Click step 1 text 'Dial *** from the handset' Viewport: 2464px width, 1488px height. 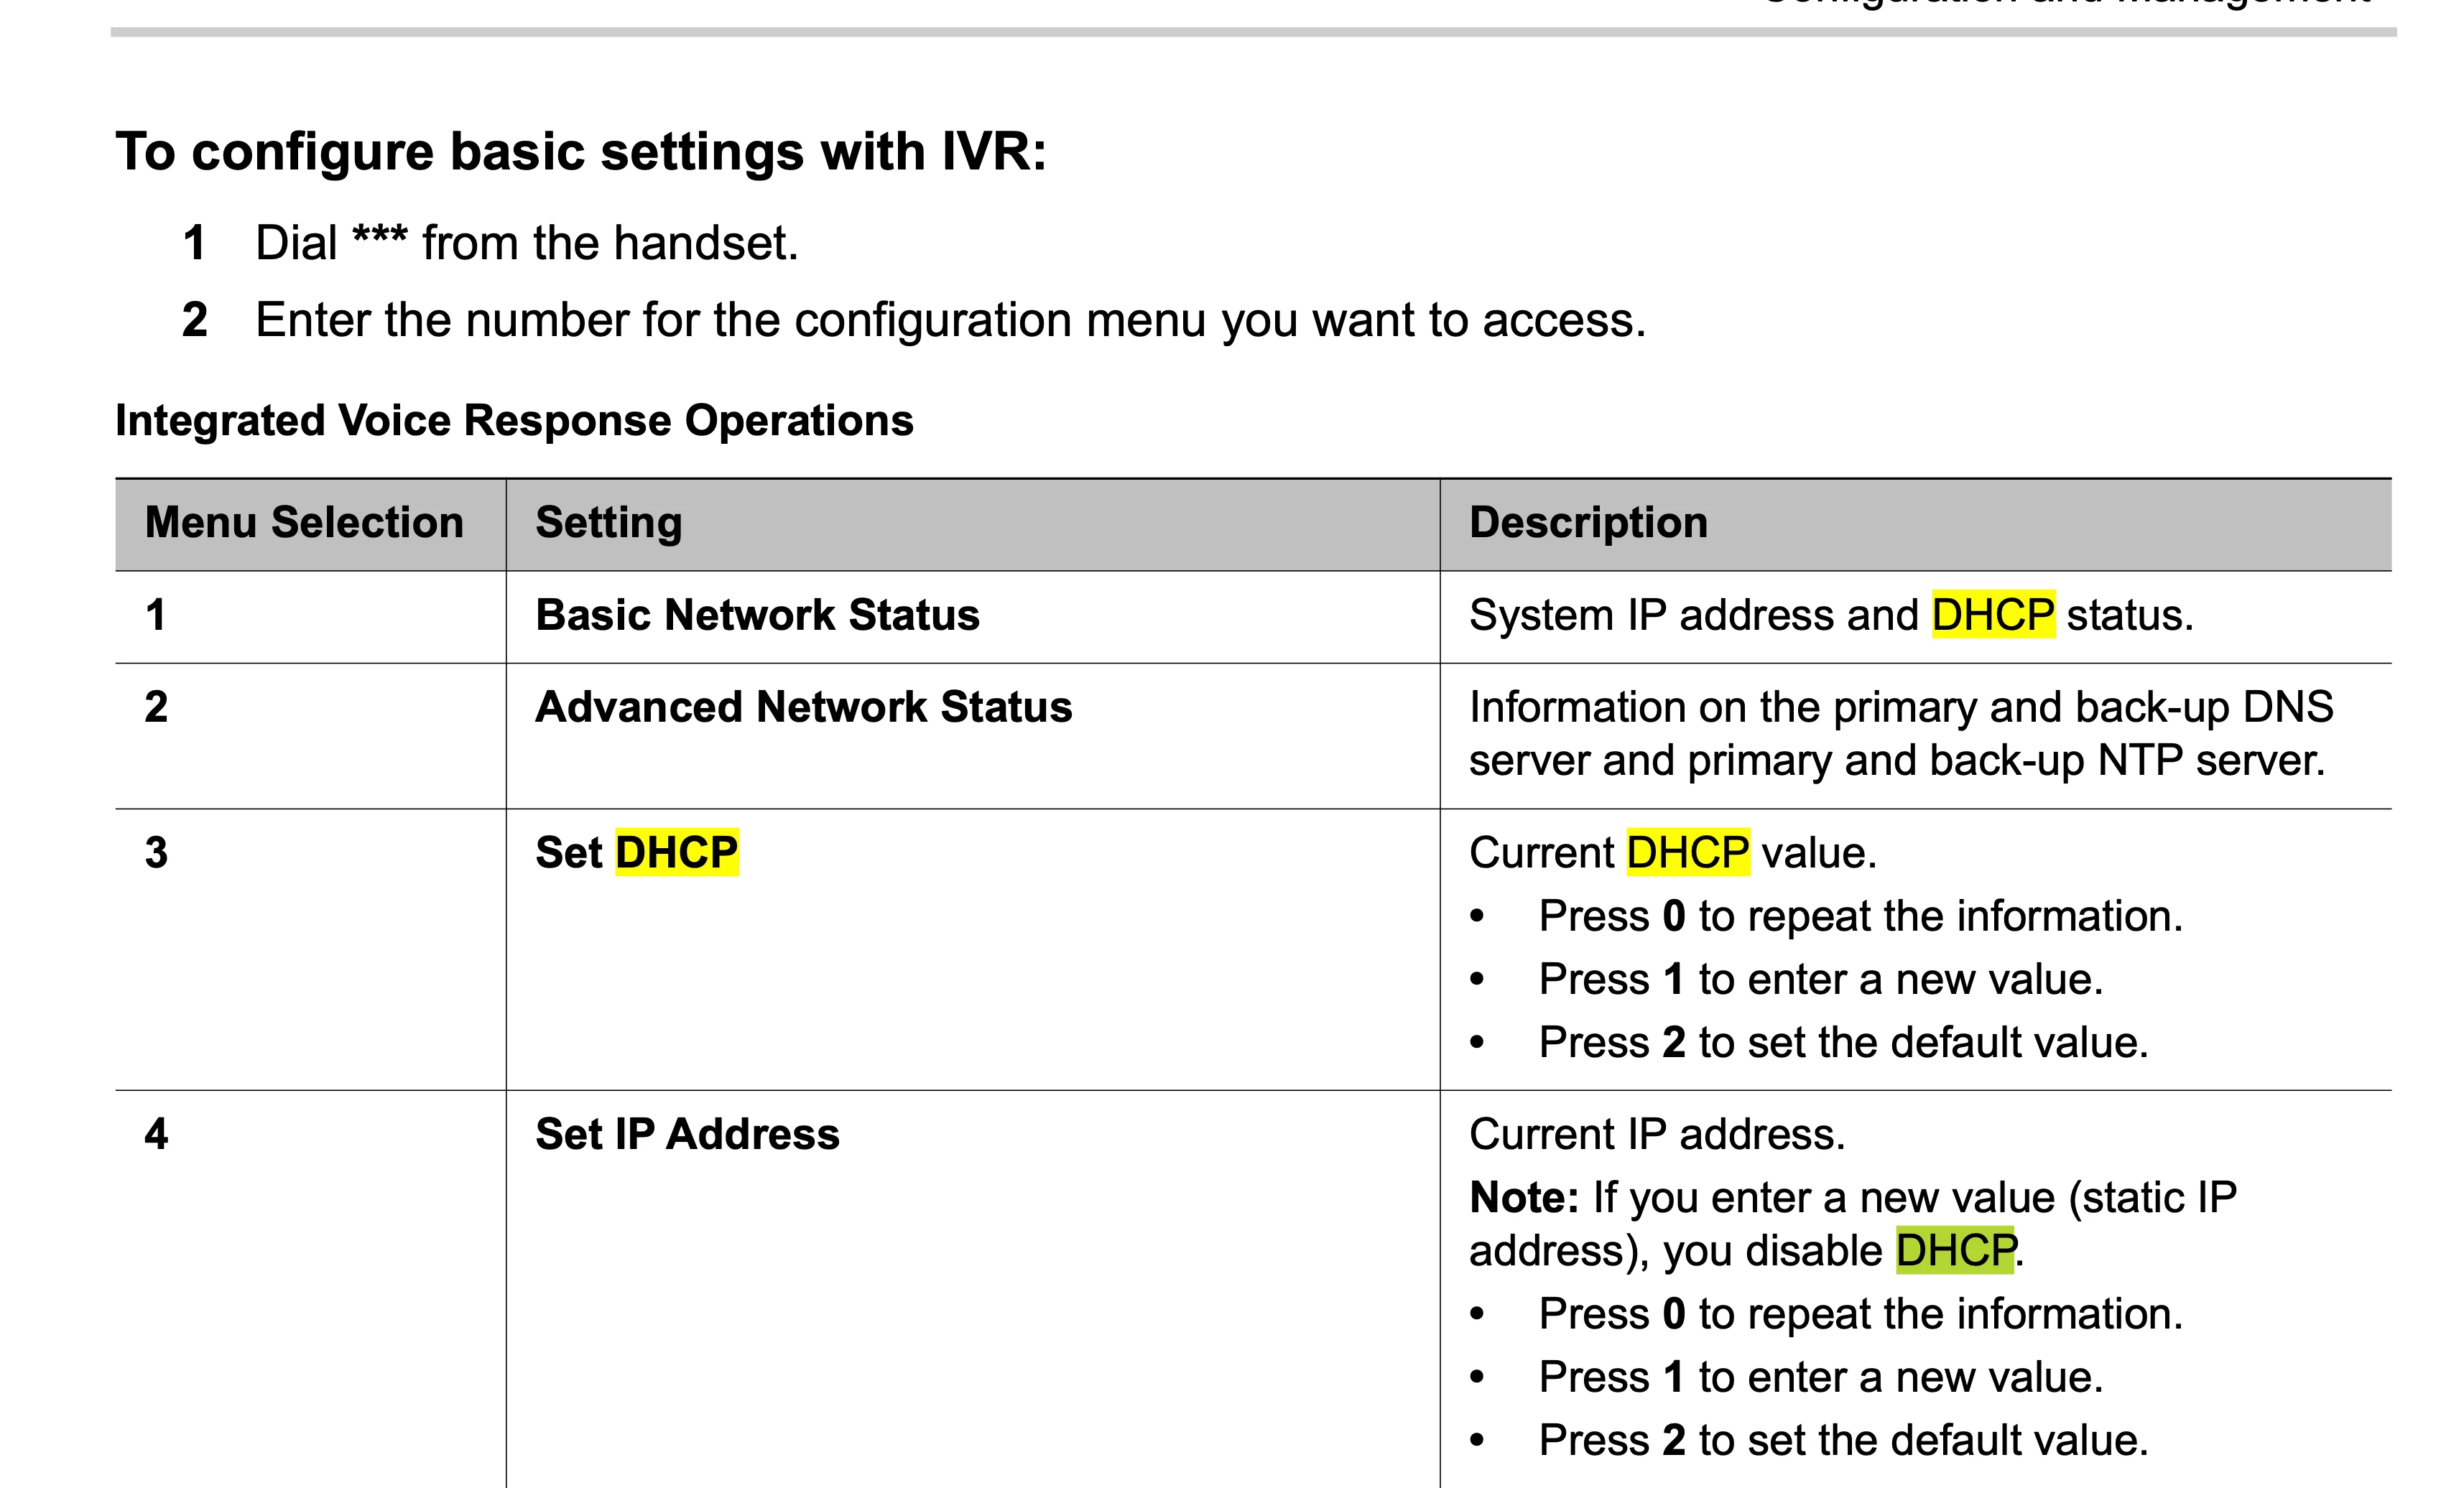[526, 243]
